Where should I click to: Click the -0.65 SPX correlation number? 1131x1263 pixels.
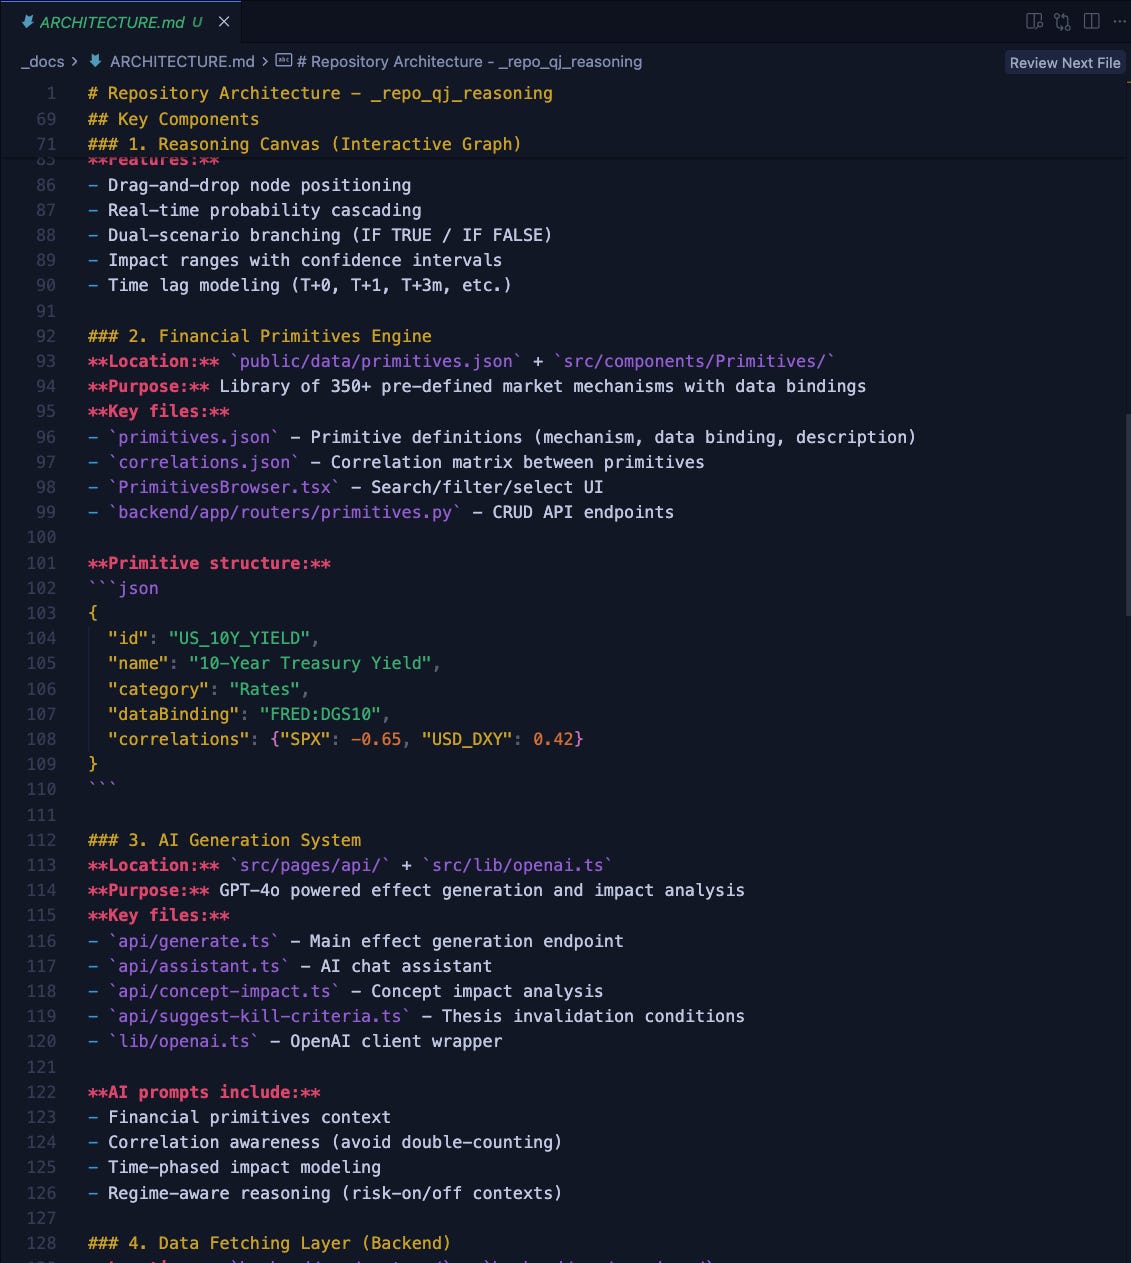coord(376,739)
